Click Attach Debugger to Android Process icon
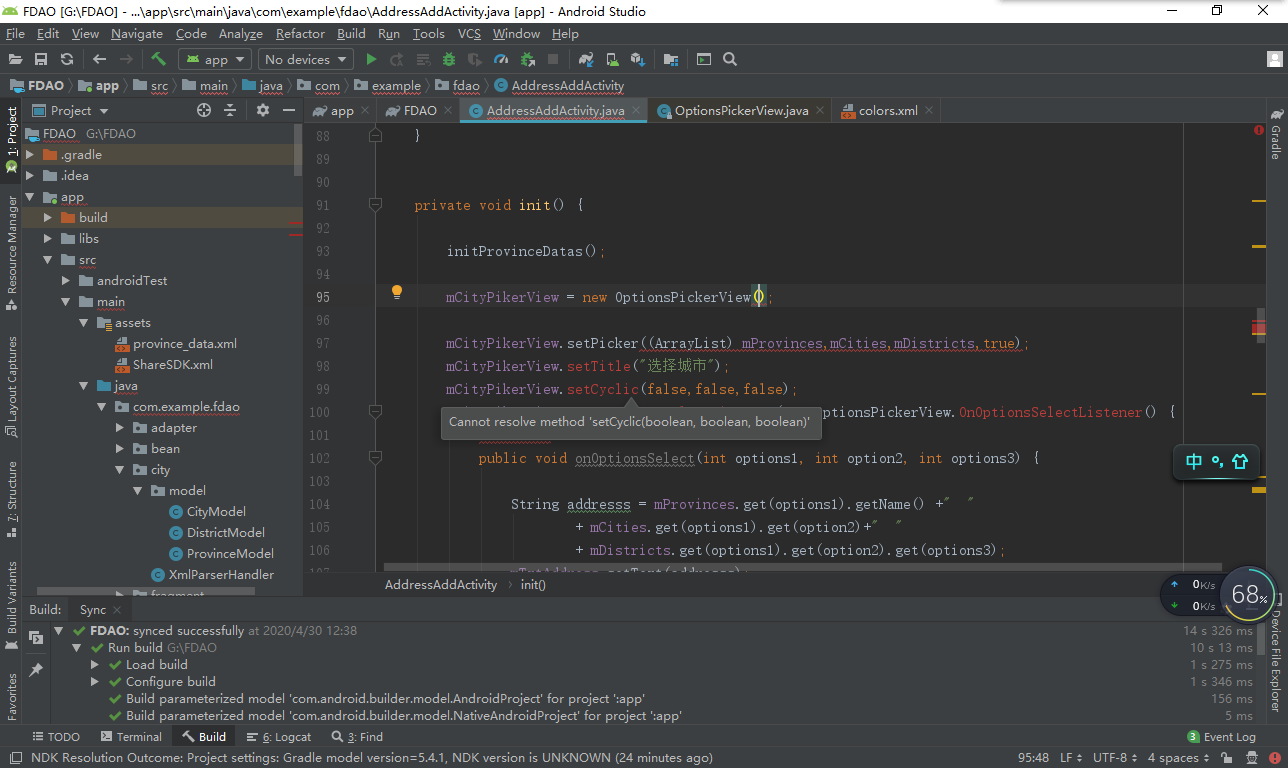 coord(526,59)
